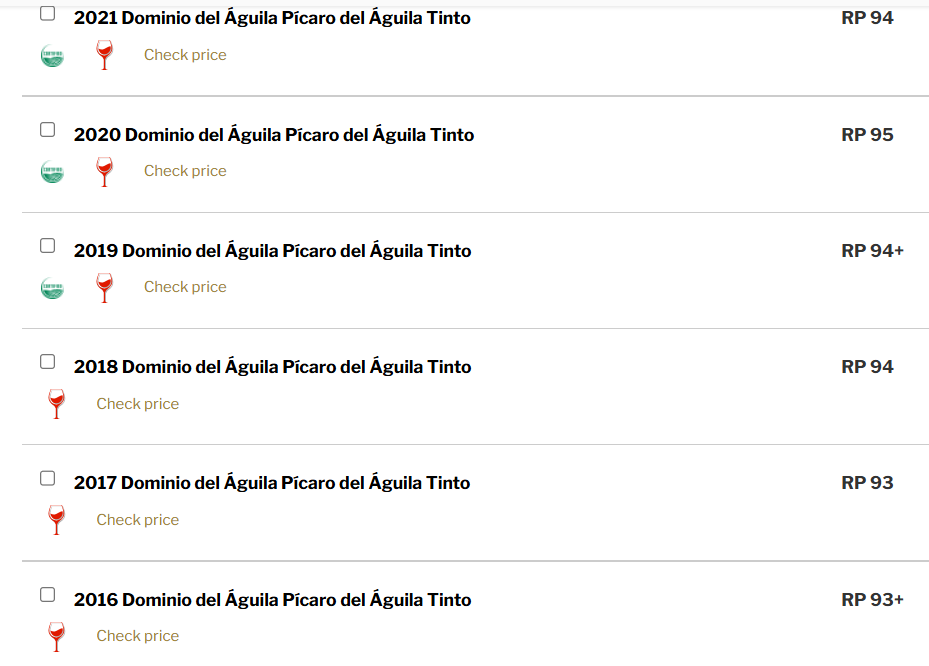Click the RP 95 score for 2020 vintage
The height and width of the screenshot is (666, 929).
867,135
